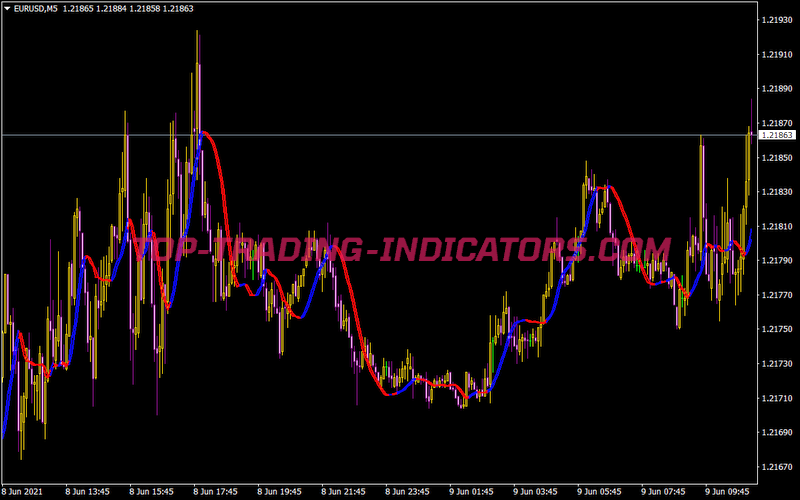
Task: Click the OHLC values 1.21865 1.21884 1.21858 1.21863
Action: pyautogui.click(x=128, y=9)
